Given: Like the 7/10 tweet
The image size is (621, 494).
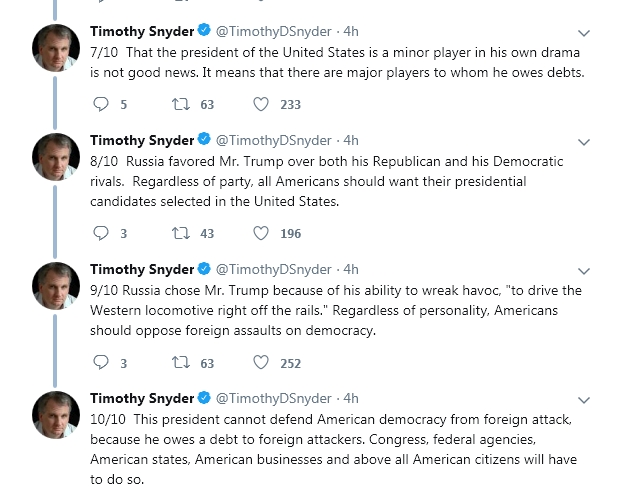Looking at the screenshot, I should click(x=261, y=104).
